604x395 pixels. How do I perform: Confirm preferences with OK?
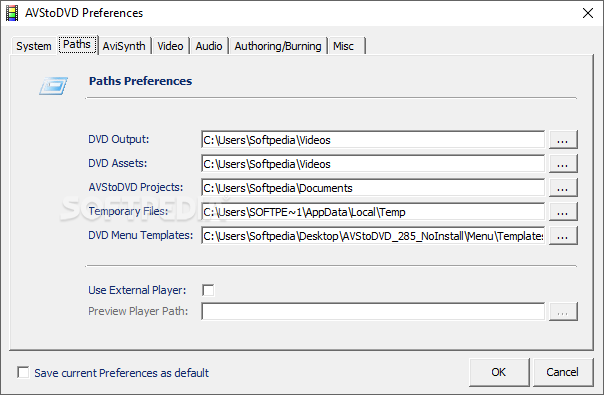499,372
